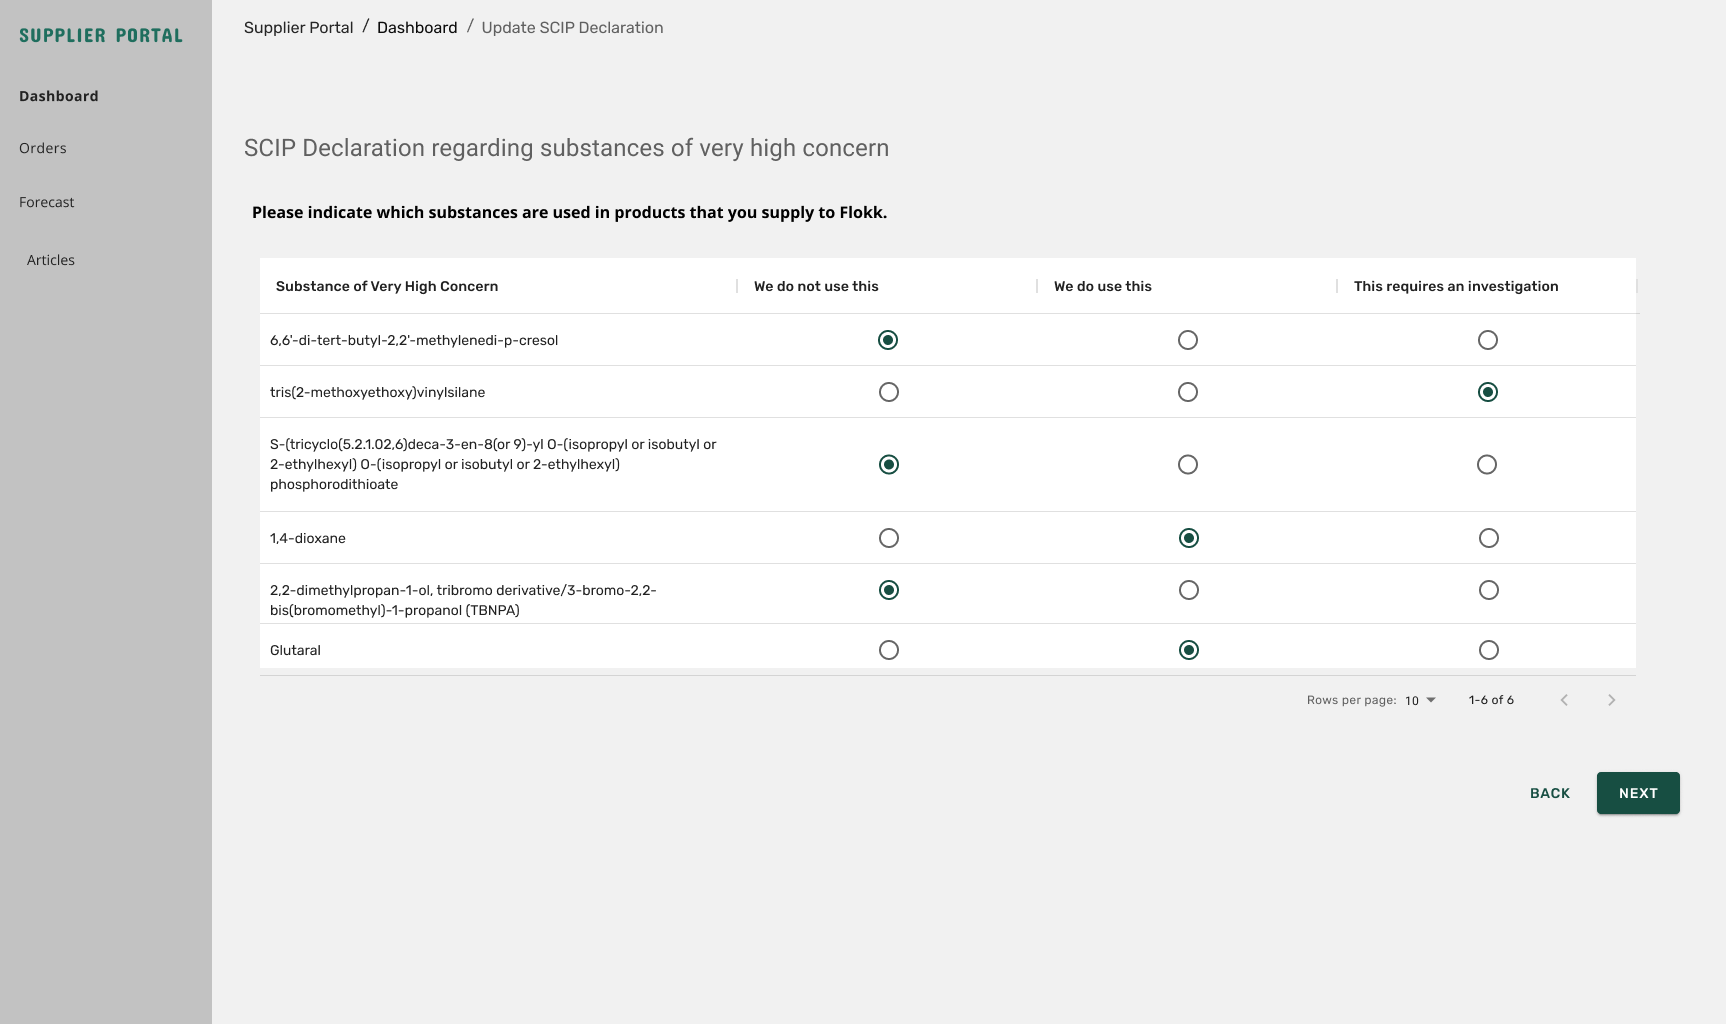Click Dashboard breadcrumb link
The image size is (1726, 1024).
[417, 28]
